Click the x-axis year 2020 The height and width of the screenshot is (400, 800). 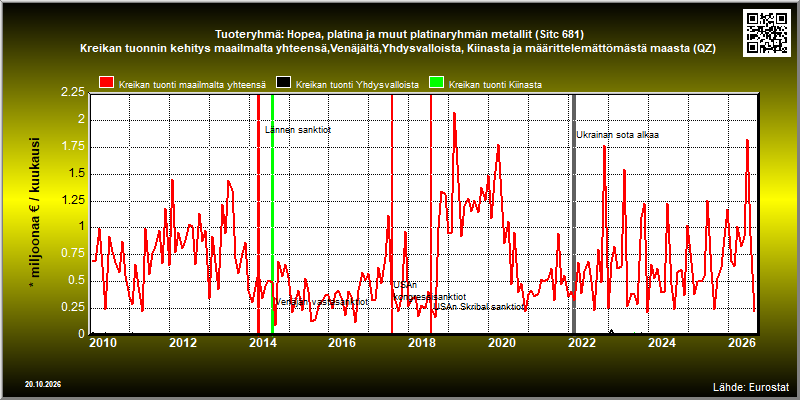point(501,343)
